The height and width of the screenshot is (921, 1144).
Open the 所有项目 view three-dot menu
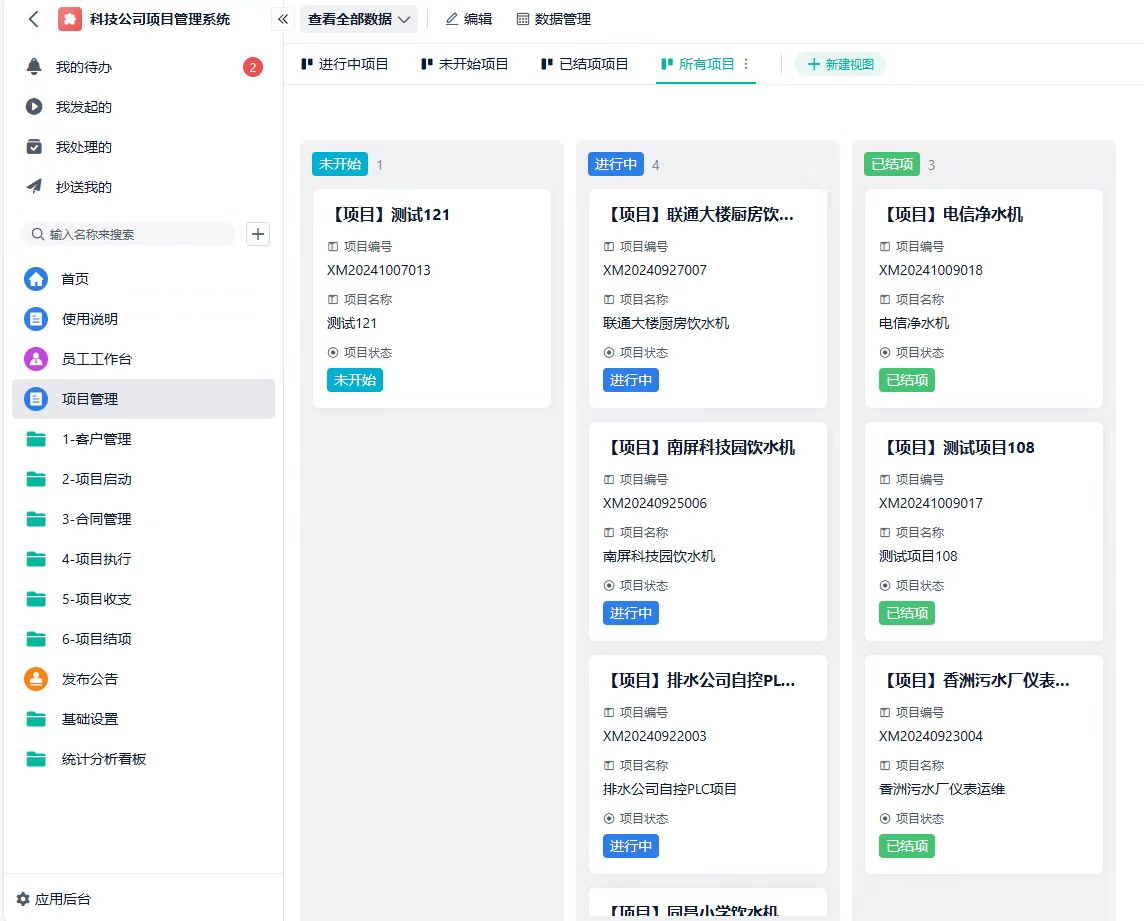(x=746, y=64)
